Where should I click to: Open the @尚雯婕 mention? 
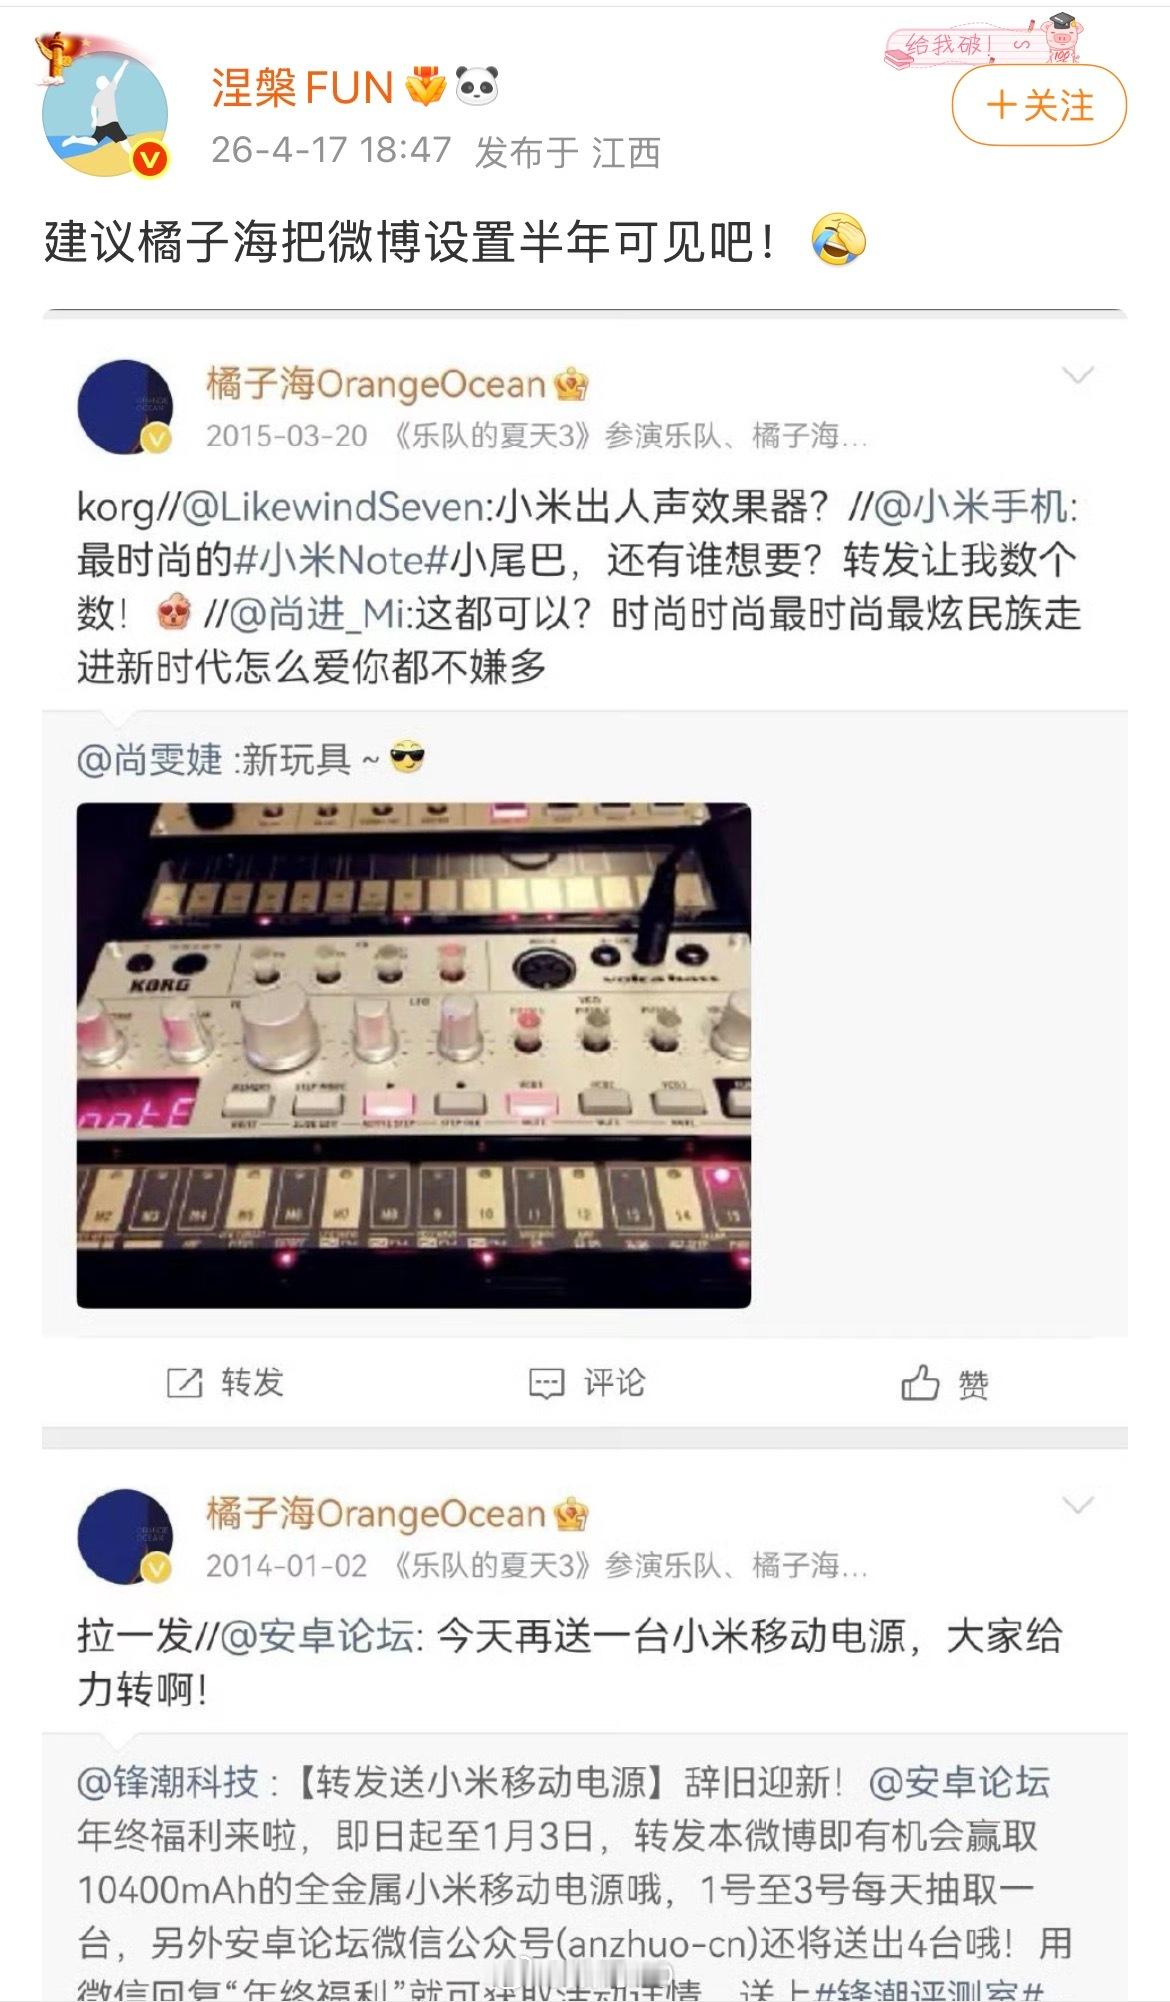pos(150,760)
